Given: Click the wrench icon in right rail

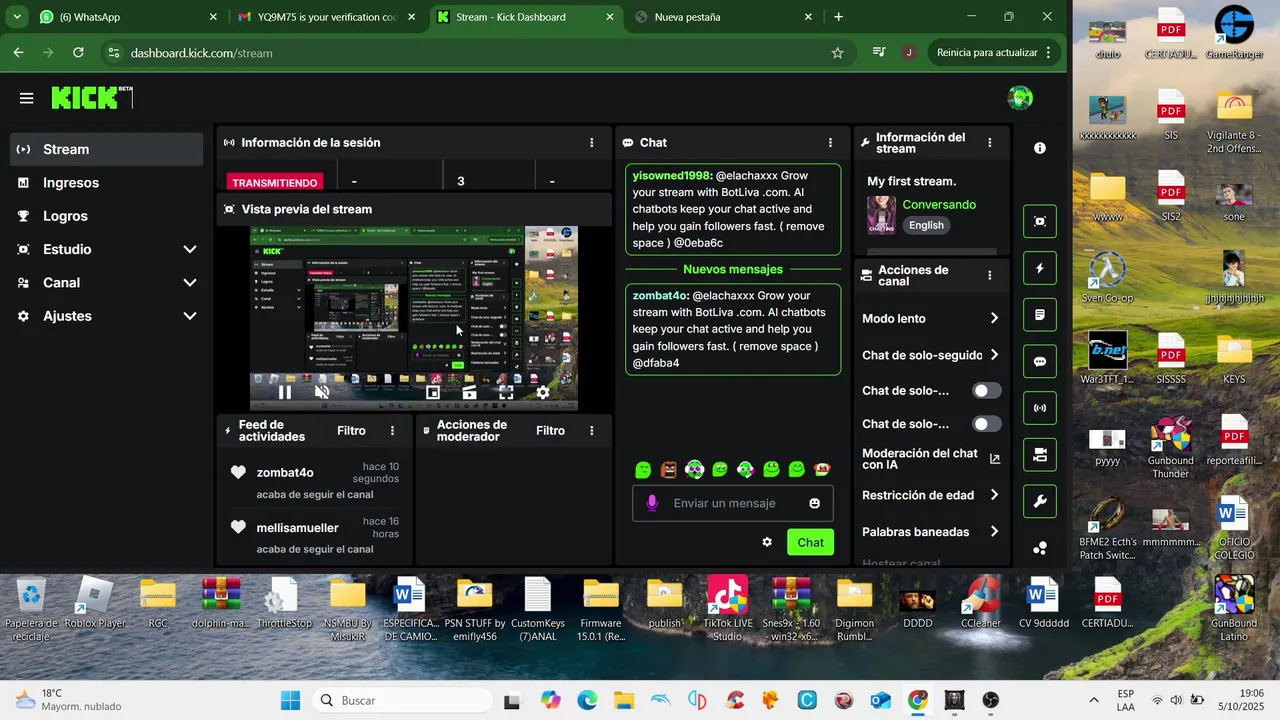Looking at the screenshot, I should pyautogui.click(x=1040, y=501).
